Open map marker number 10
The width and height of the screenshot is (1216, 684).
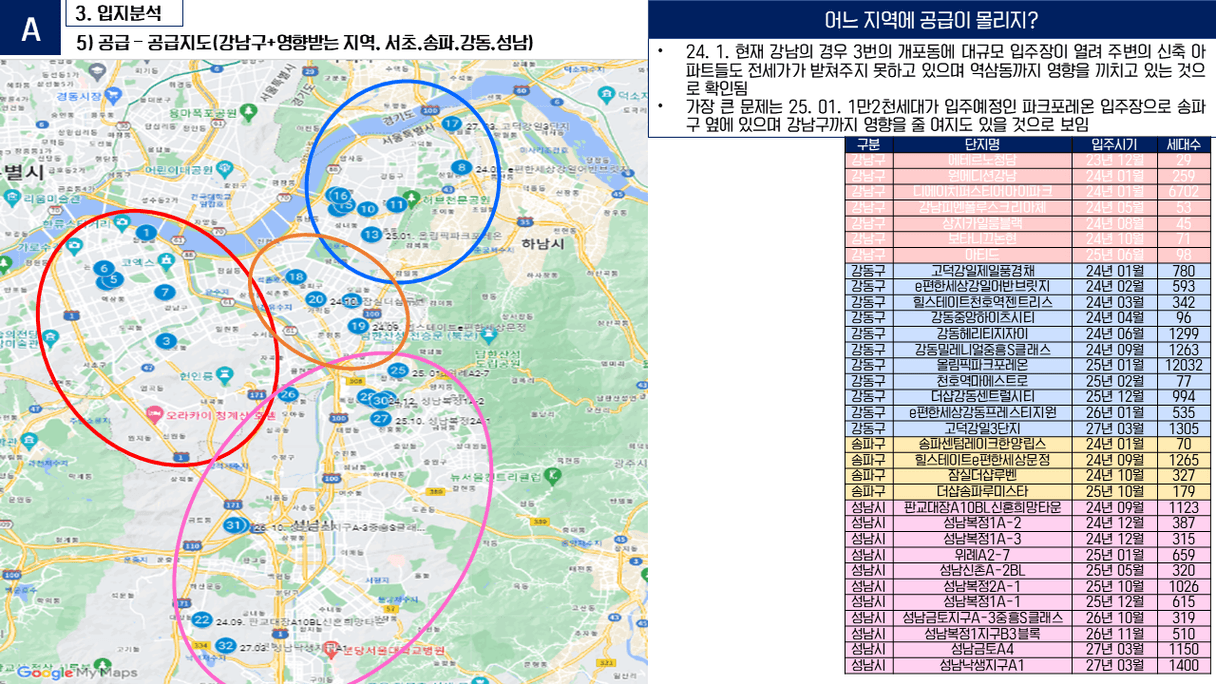[x=368, y=209]
